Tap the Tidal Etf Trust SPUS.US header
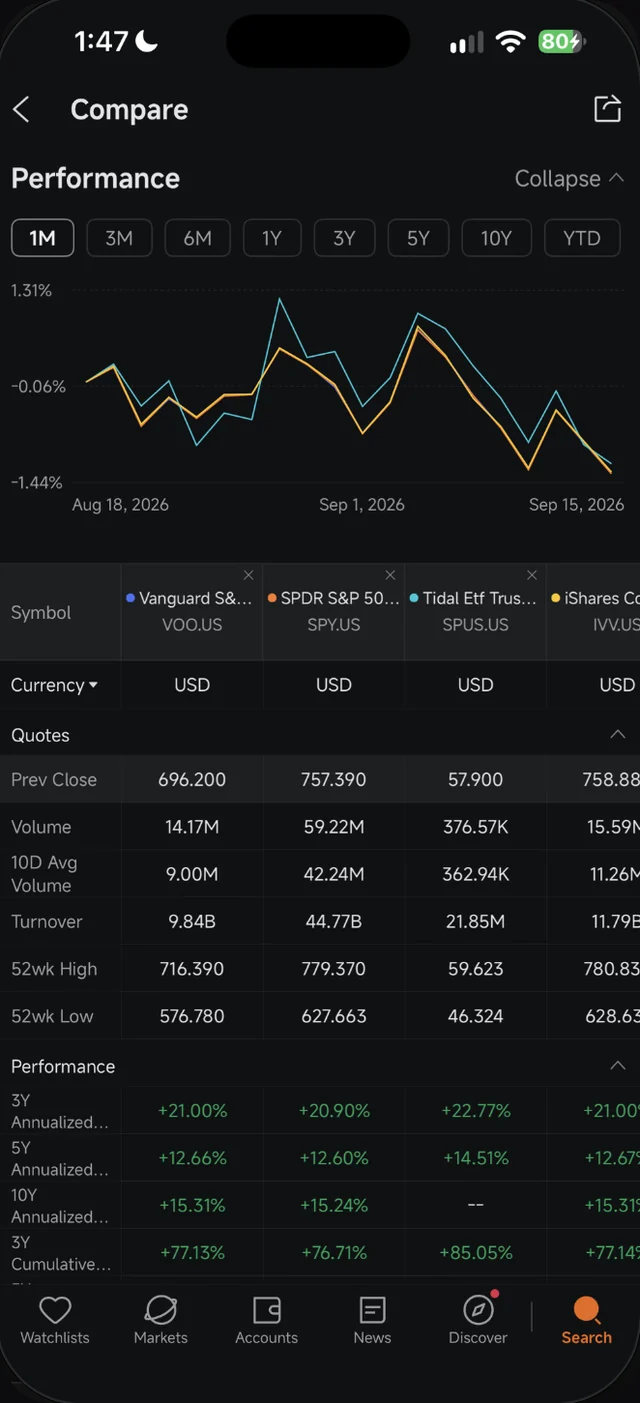The image size is (640, 1403). 475,611
